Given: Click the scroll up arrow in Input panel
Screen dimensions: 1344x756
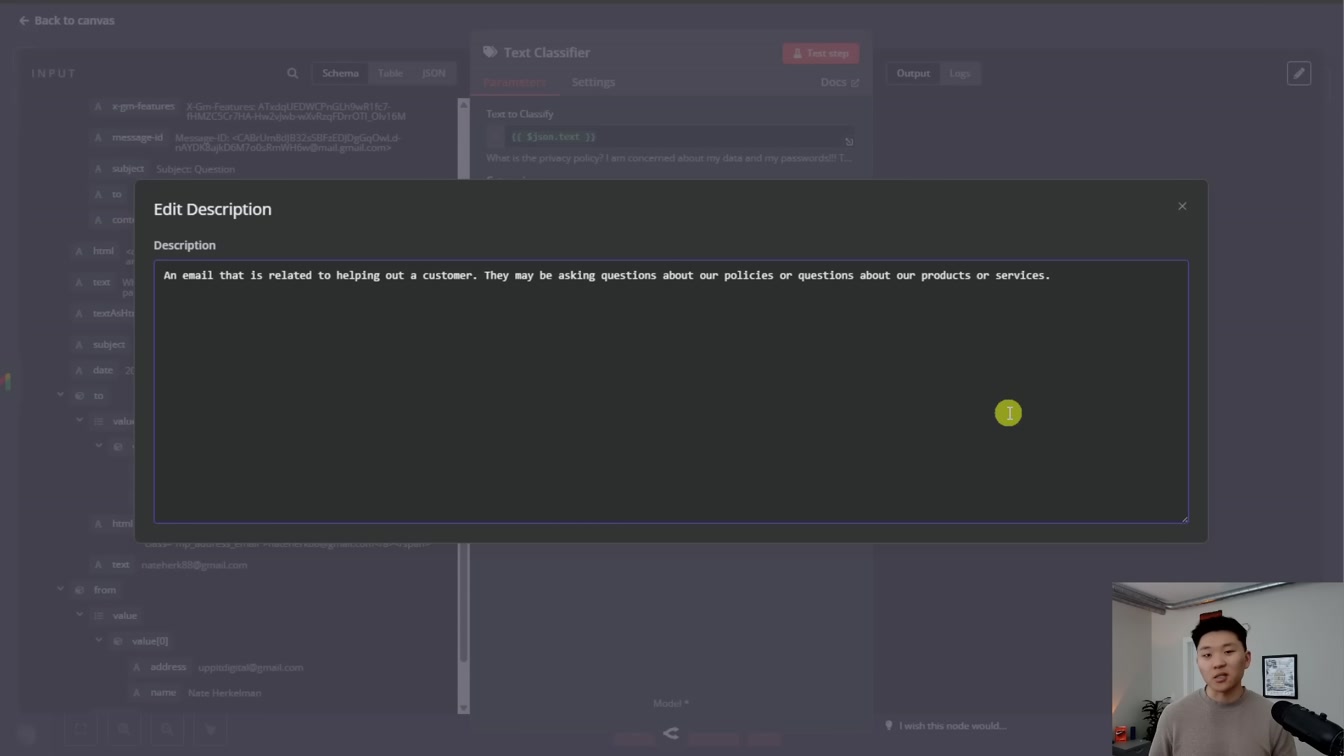Looking at the screenshot, I should (x=463, y=104).
